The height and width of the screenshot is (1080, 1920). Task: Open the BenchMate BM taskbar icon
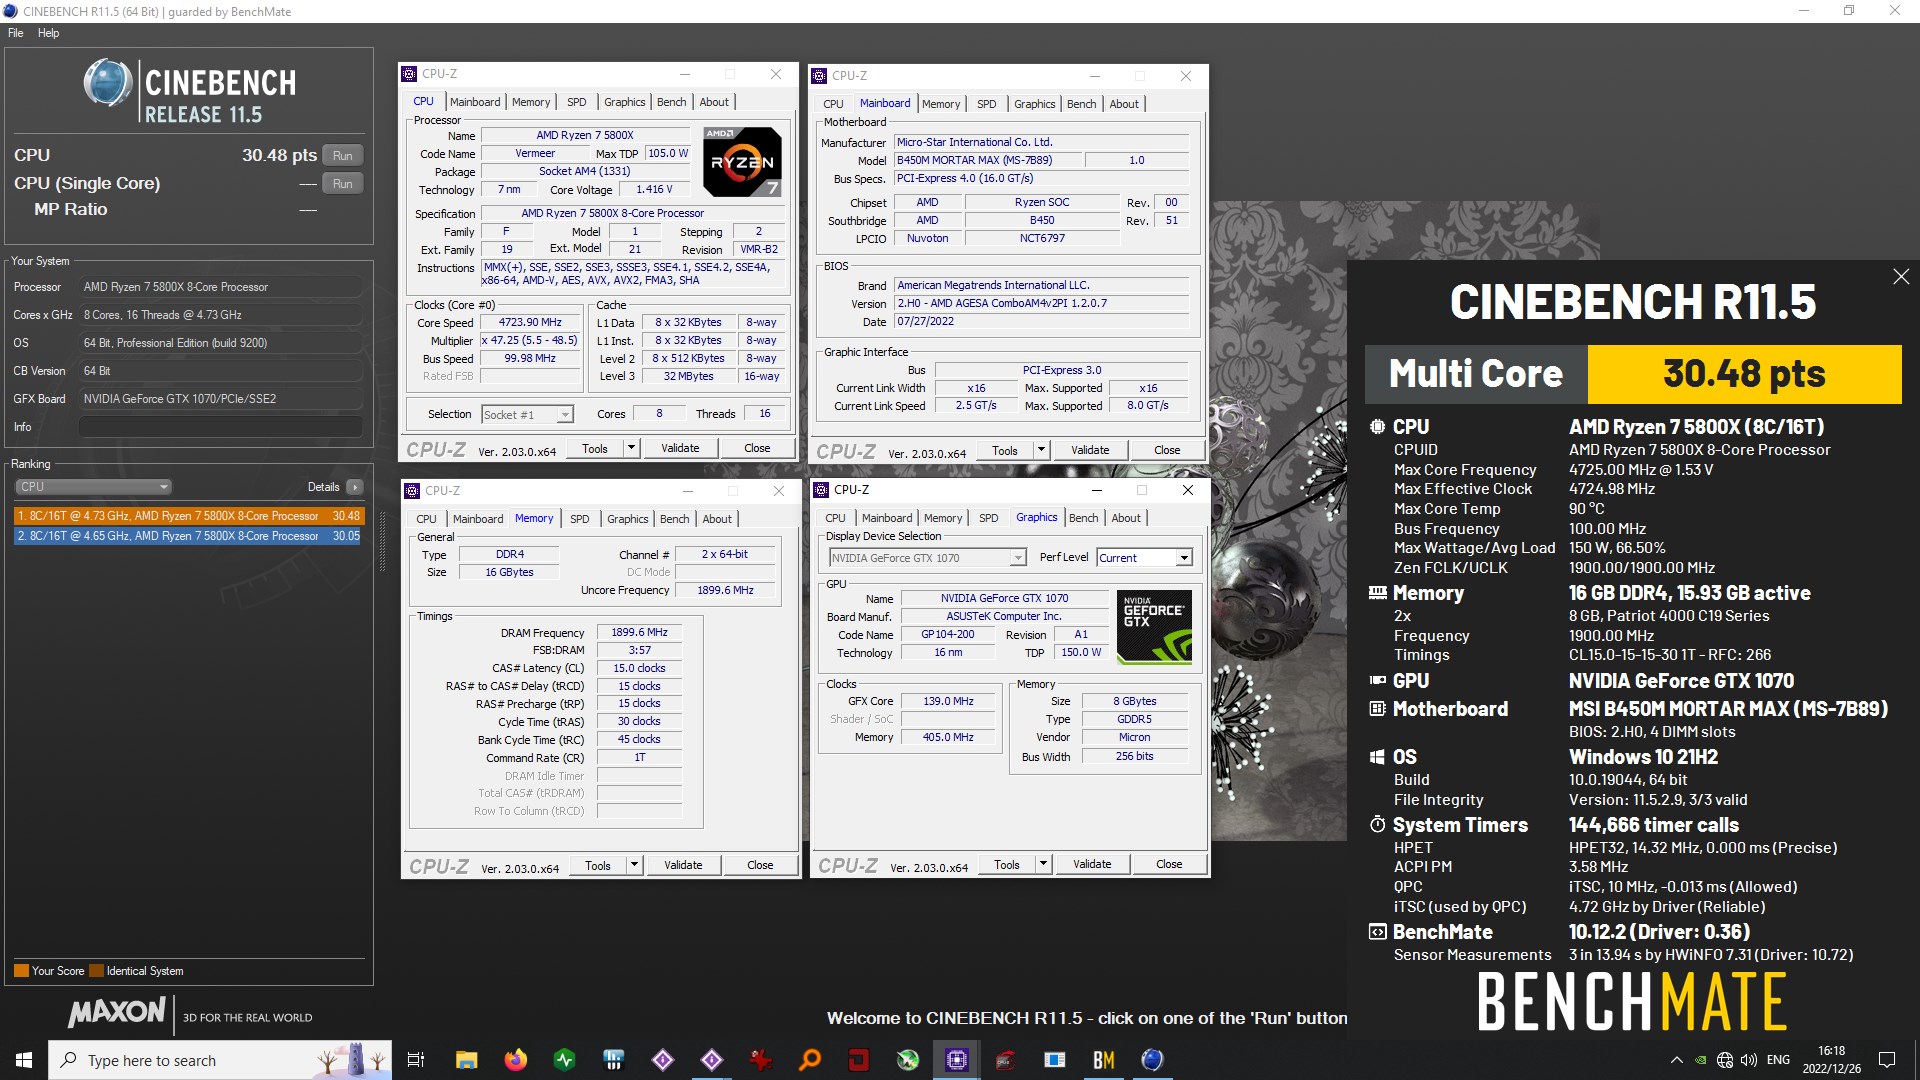point(1103,1060)
